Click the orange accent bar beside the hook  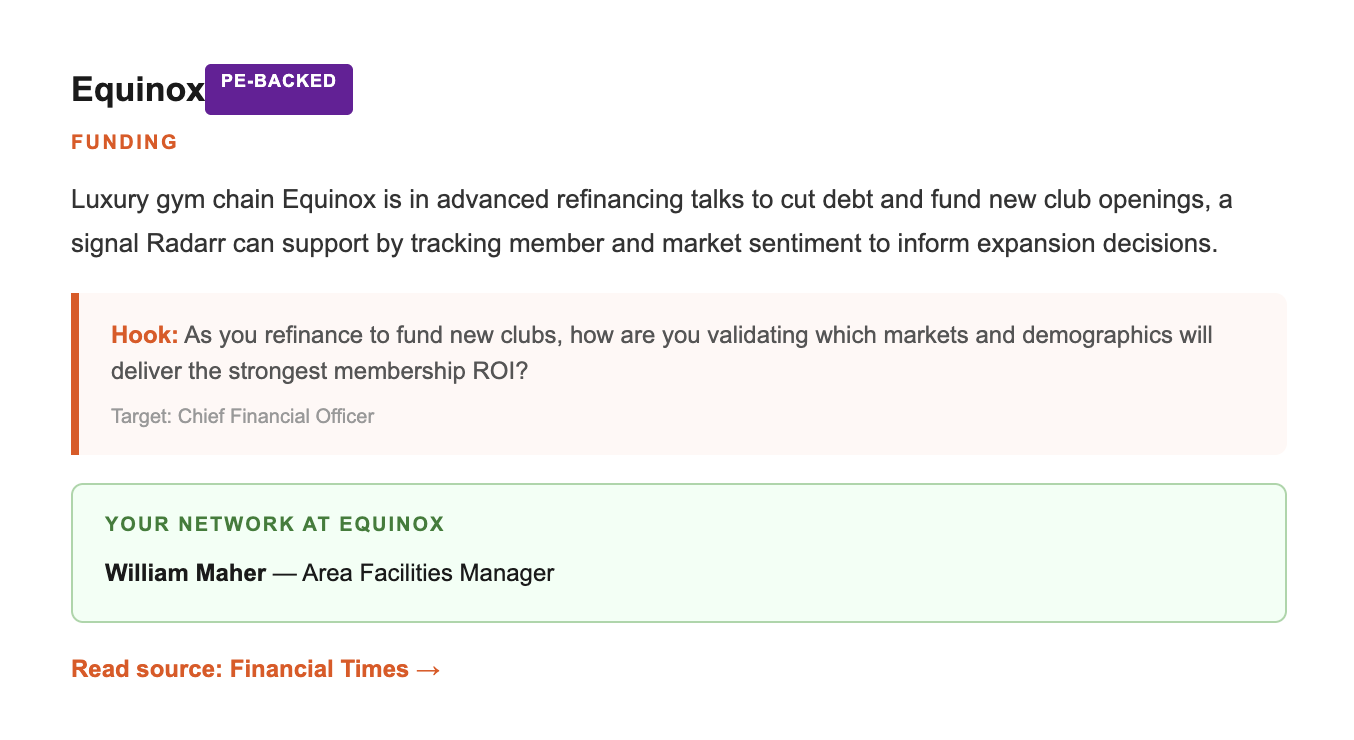point(75,374)
